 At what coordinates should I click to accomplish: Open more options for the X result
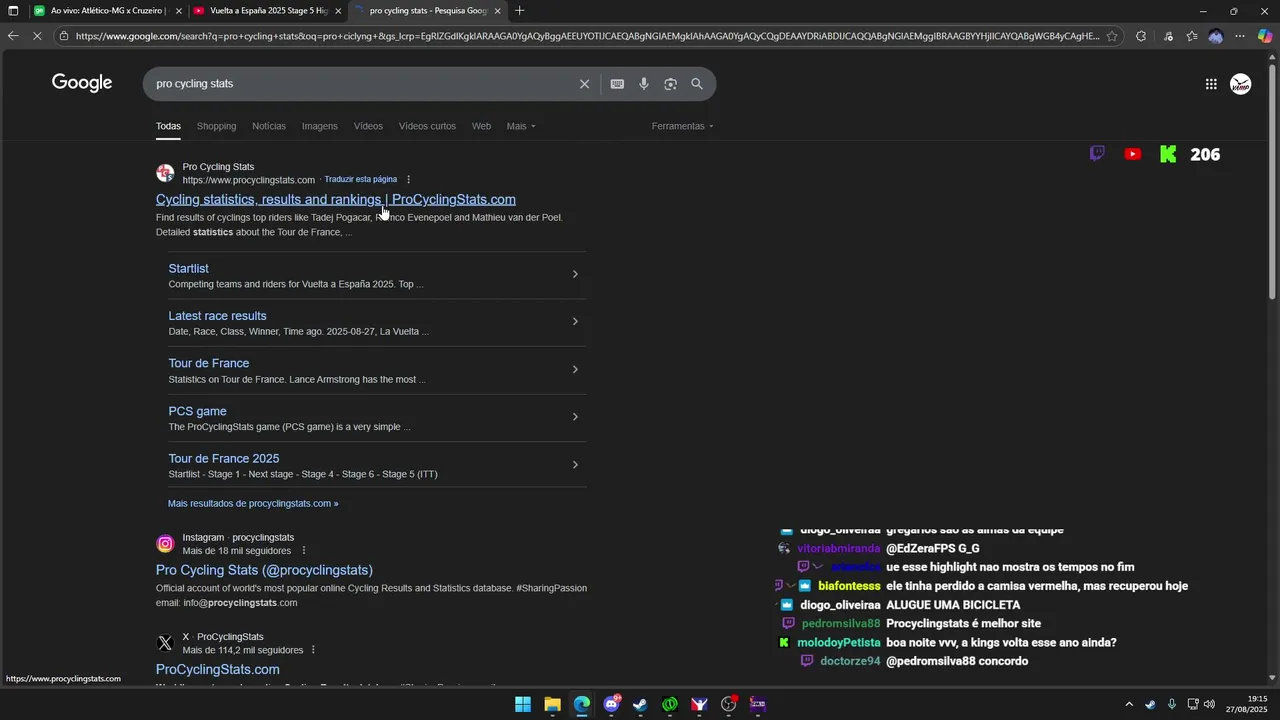coord(313,650)
